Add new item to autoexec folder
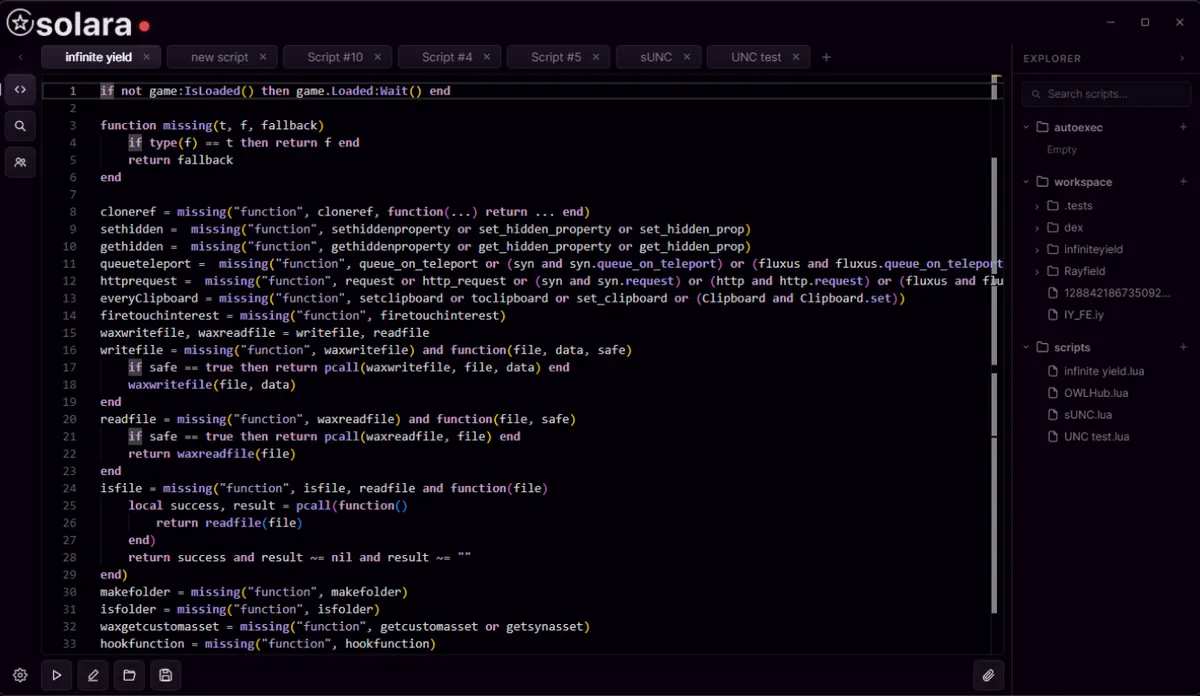 tap(1183, 127)
